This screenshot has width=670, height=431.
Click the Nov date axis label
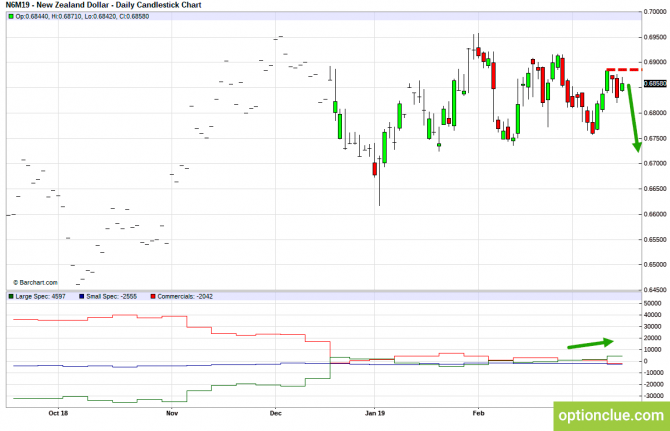click(172, 413)
